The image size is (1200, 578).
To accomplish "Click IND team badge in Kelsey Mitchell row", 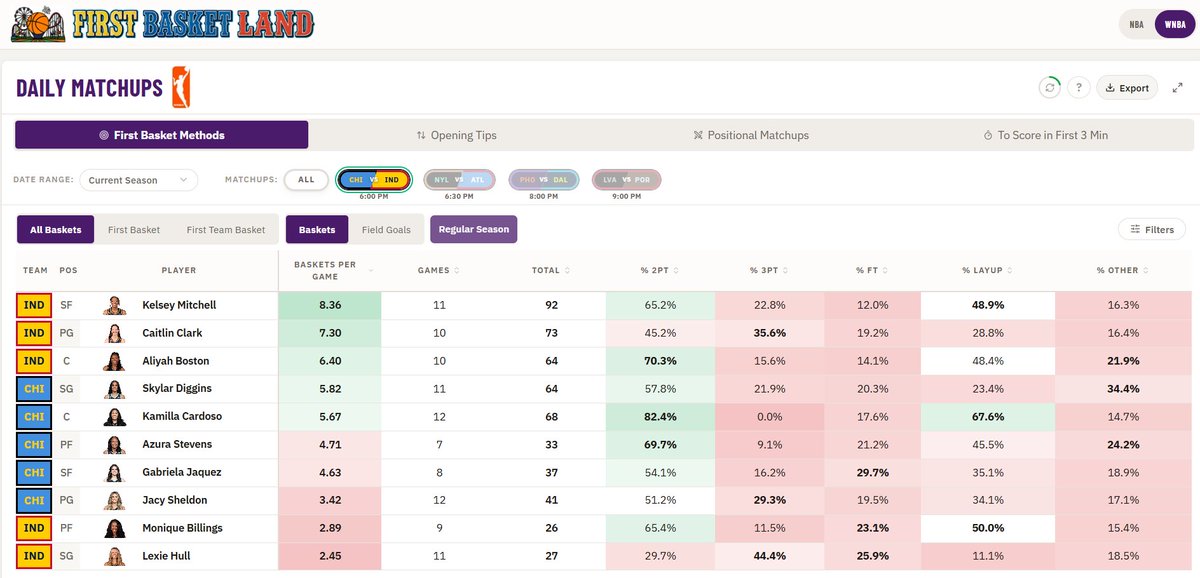I will point(34,305).
